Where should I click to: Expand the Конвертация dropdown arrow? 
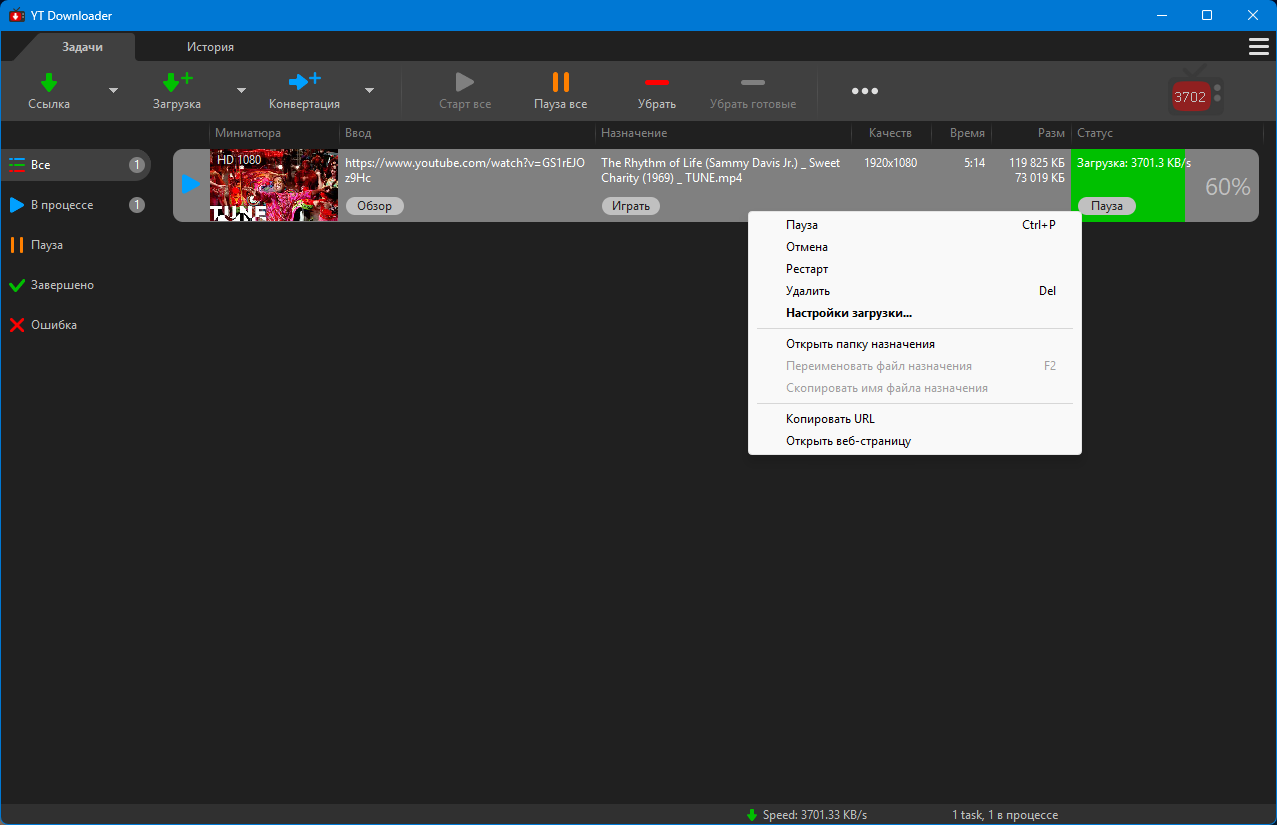coord(369,91)
